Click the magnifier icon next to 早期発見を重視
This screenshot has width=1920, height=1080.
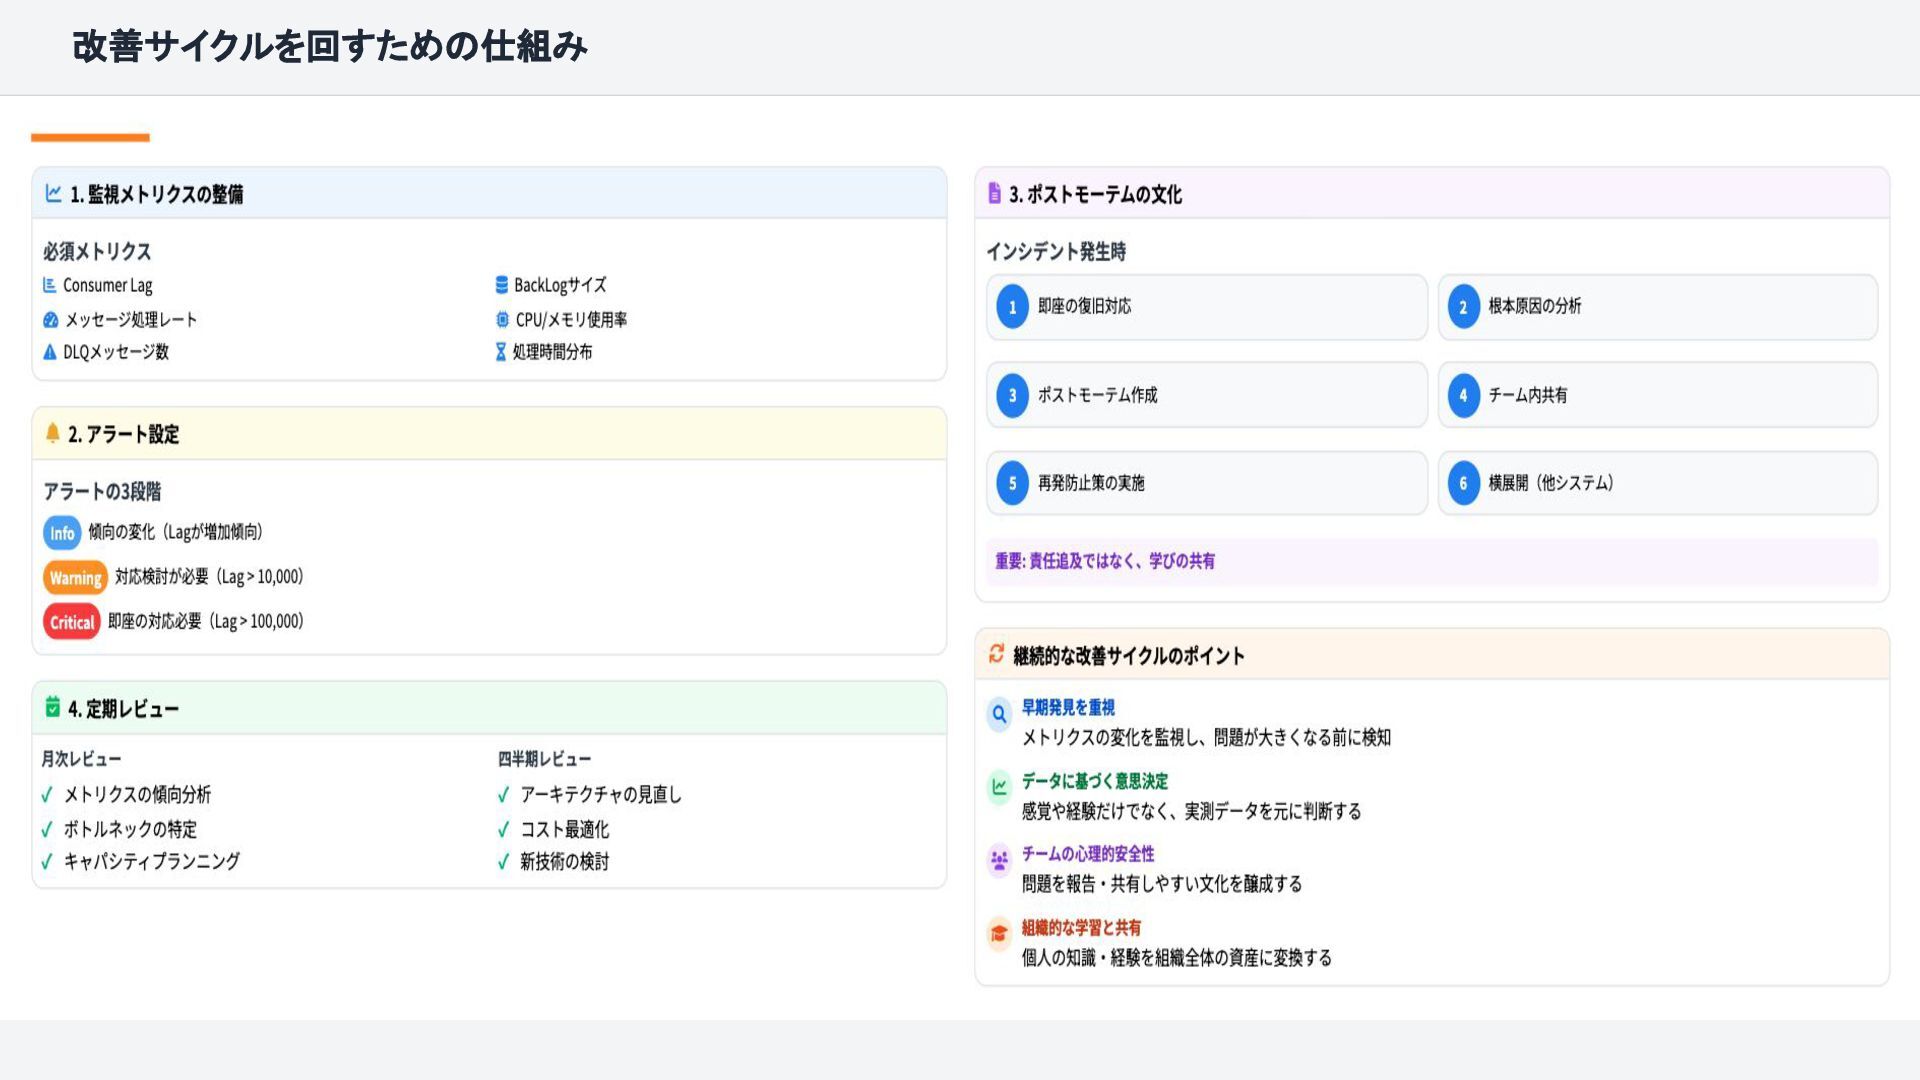pos(998,715)
